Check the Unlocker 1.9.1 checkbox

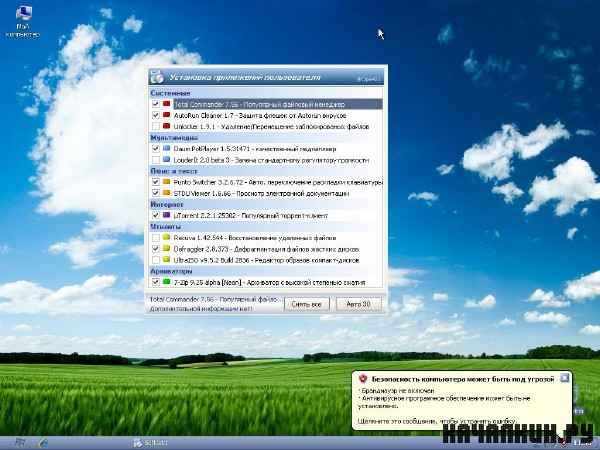coord(155,126)
